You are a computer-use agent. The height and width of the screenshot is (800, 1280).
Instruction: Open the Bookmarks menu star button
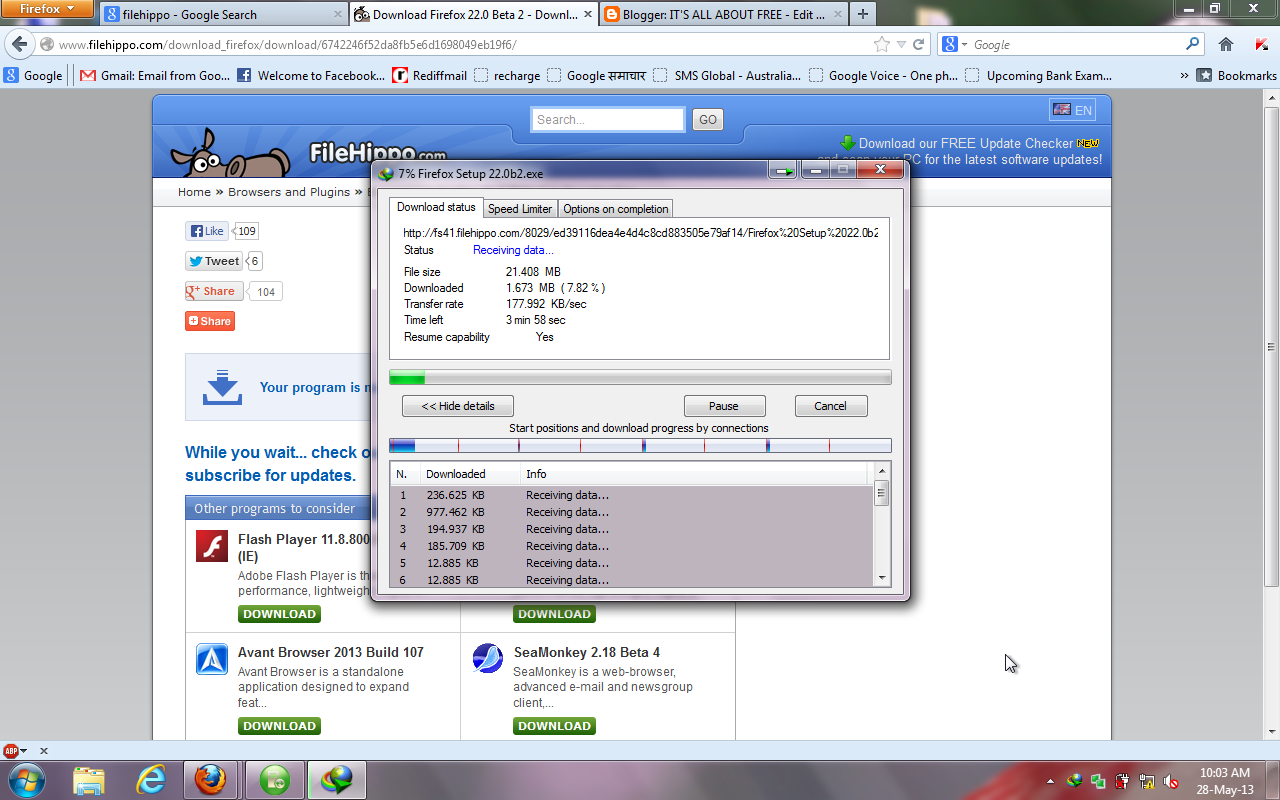1237,75
